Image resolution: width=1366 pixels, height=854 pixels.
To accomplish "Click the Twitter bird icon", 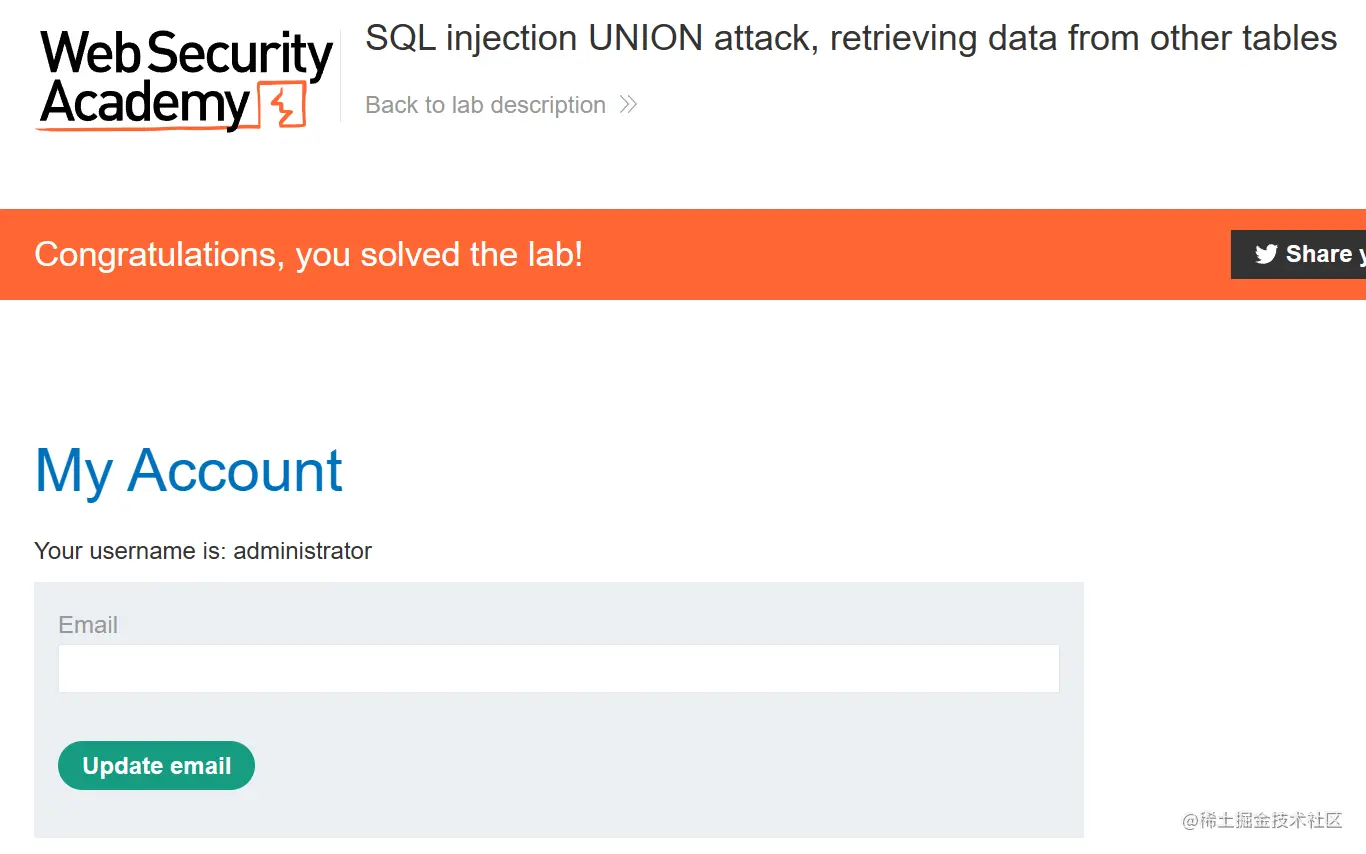I will pyautogui.click(x=1266, y=254).
